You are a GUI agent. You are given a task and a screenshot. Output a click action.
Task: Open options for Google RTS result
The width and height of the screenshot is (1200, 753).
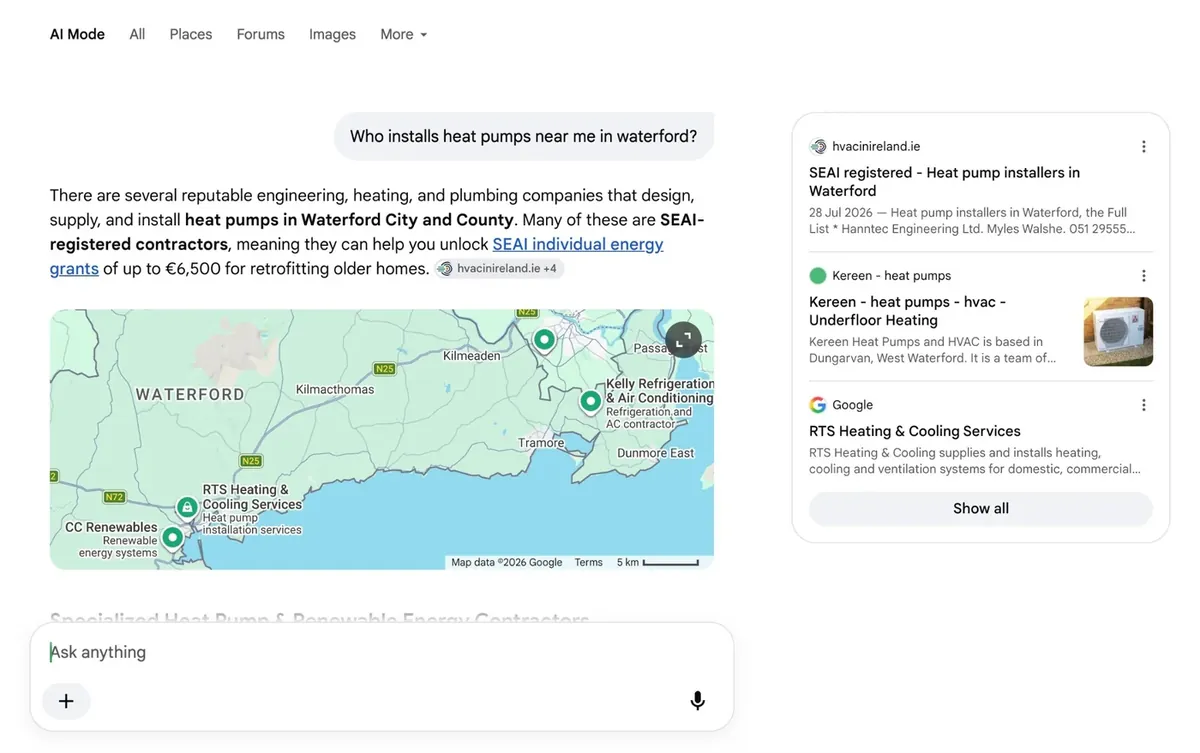(1144, 405)
